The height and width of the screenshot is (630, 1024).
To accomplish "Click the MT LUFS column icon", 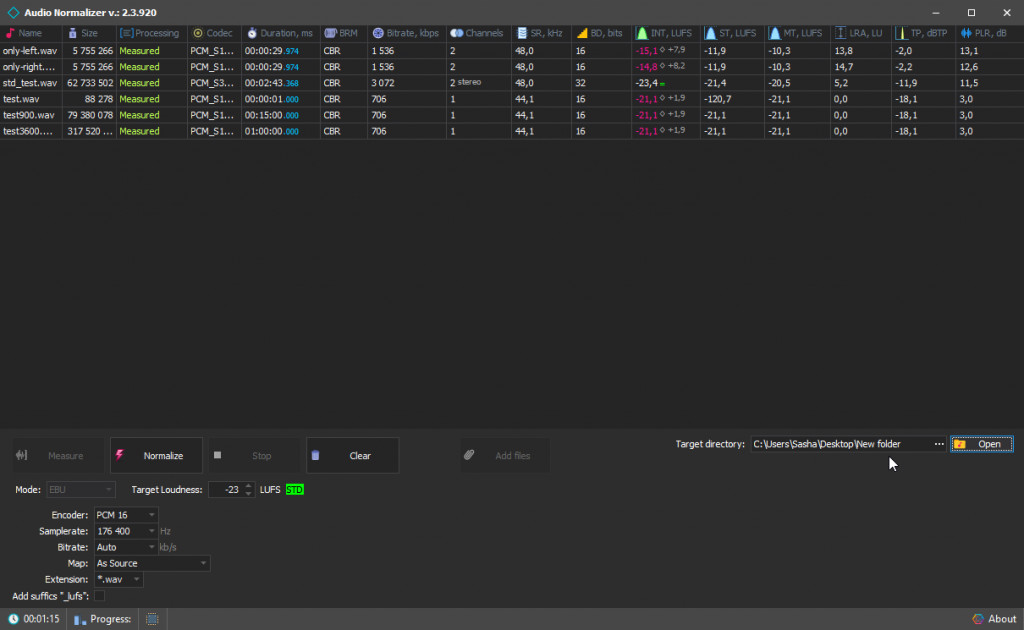I will (x=775, y=33).
